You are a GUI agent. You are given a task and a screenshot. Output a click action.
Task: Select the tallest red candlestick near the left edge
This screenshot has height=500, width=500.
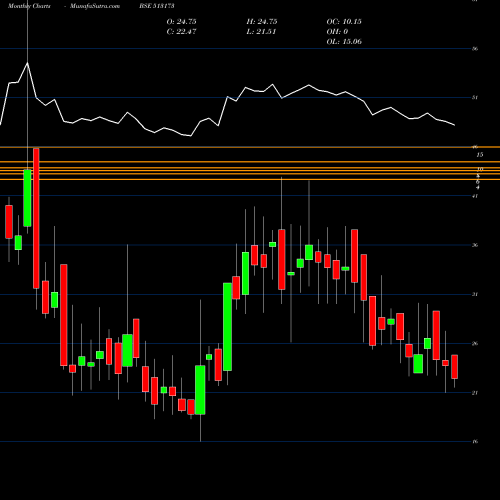(x=36, y=218)
